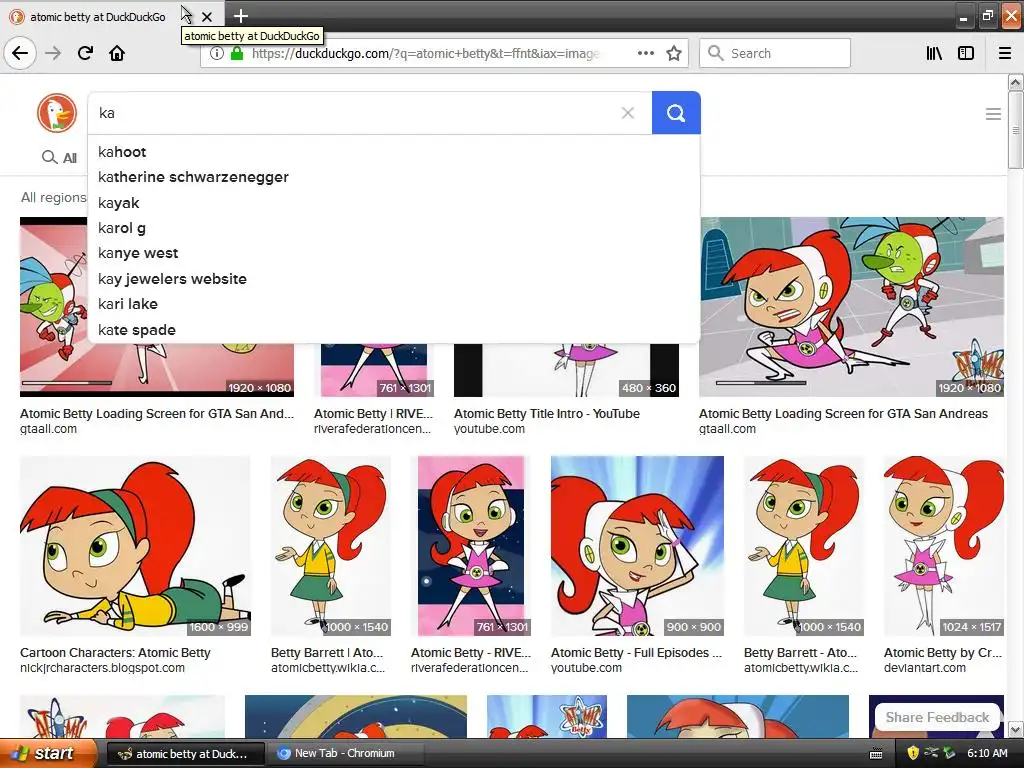Image resolution: width=1024 pixels, height=768 pixels.
Task: Select karol g suggestion
Action: 394,228
